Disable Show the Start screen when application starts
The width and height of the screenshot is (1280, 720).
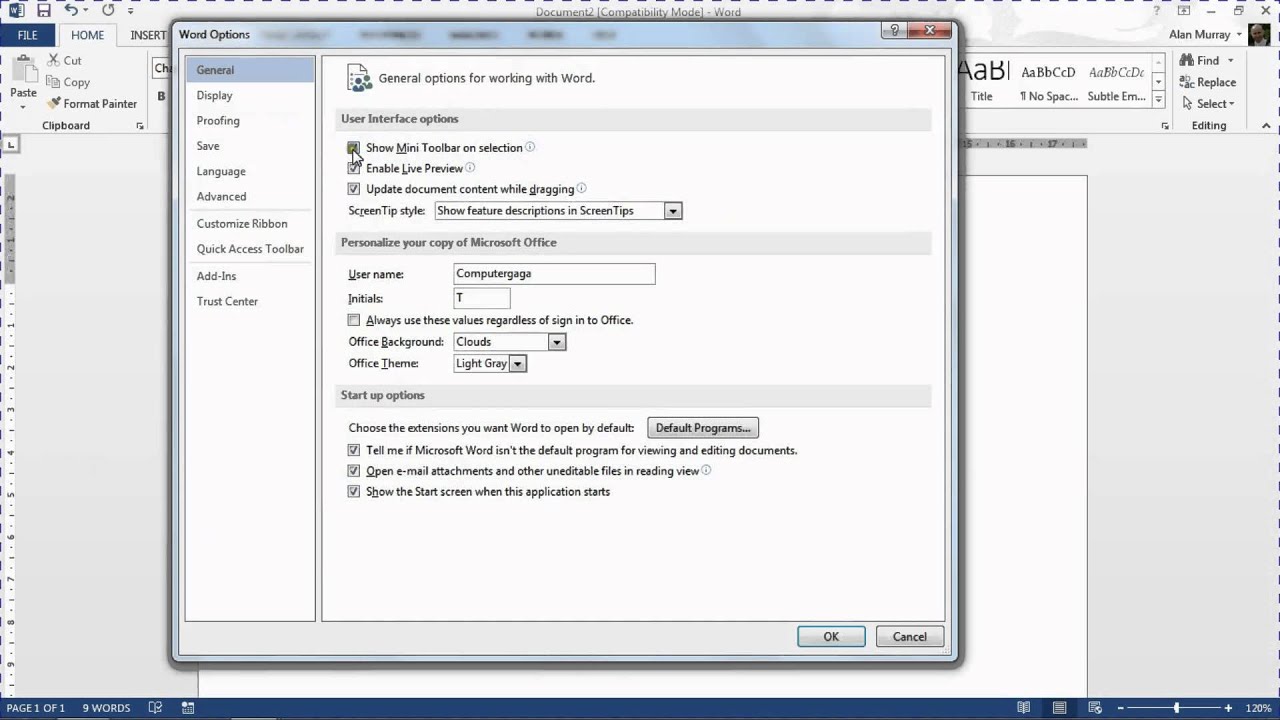tap(353, 491)
